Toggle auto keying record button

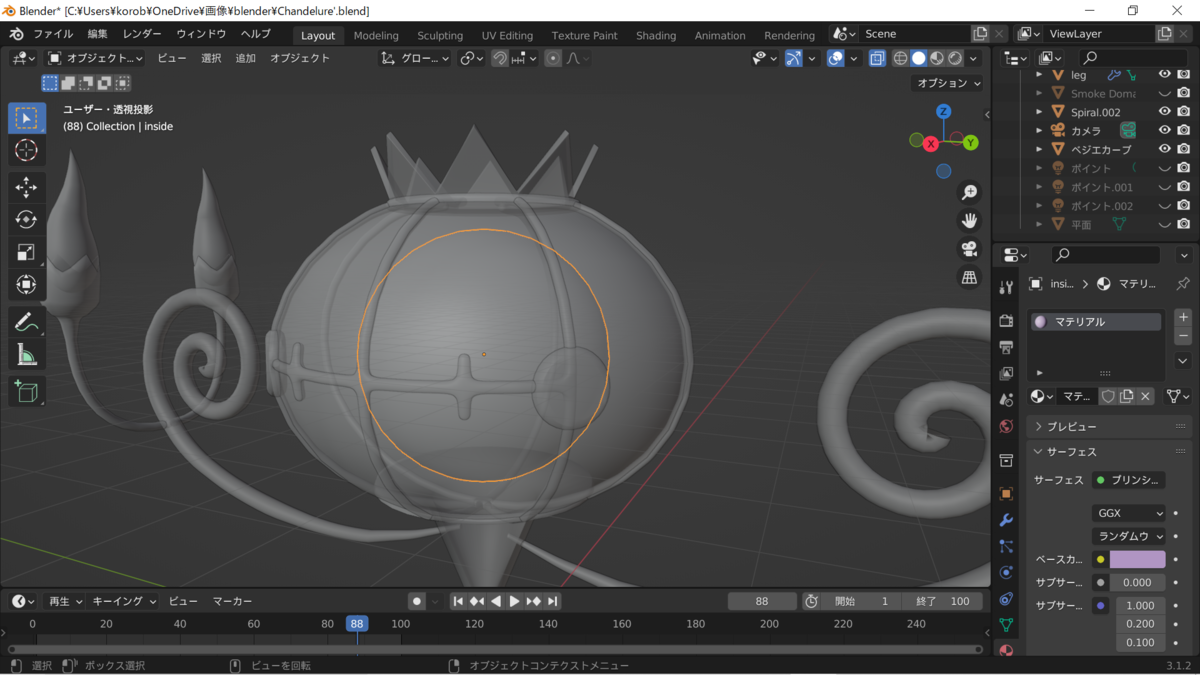click(417, 601)
